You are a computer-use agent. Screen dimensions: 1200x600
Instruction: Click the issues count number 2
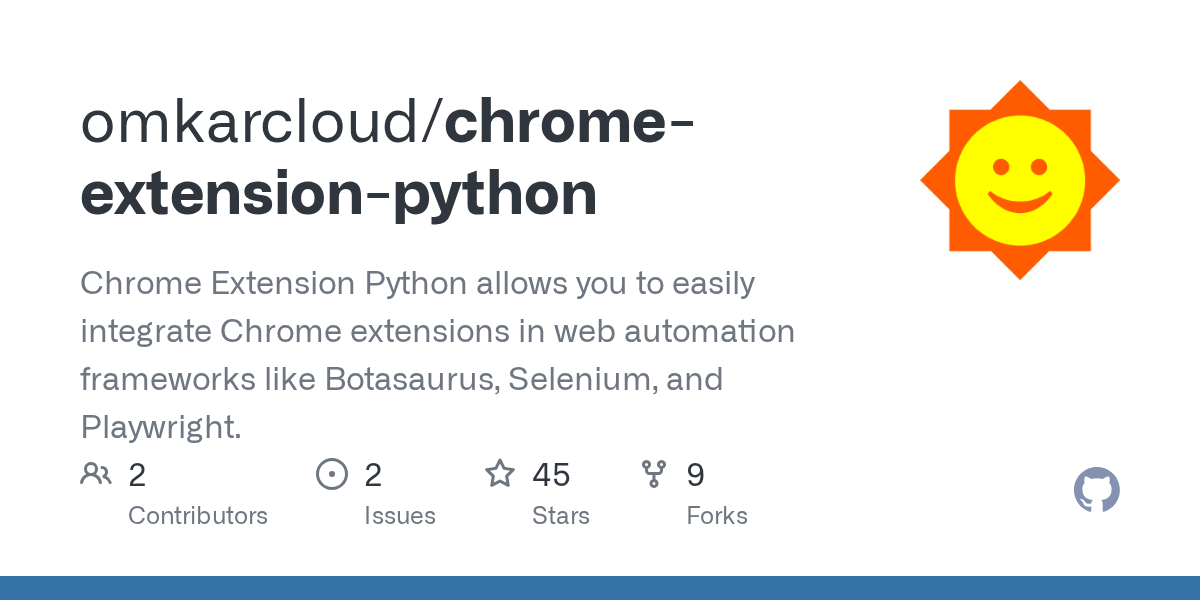(x=373, y=475)
